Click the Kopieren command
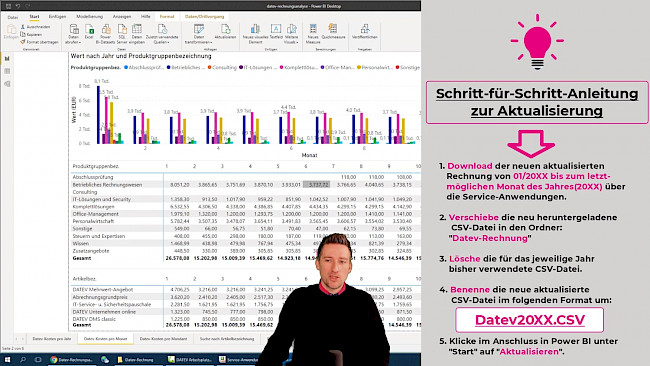This screenshot has height=366, width=650. [31, 34]
